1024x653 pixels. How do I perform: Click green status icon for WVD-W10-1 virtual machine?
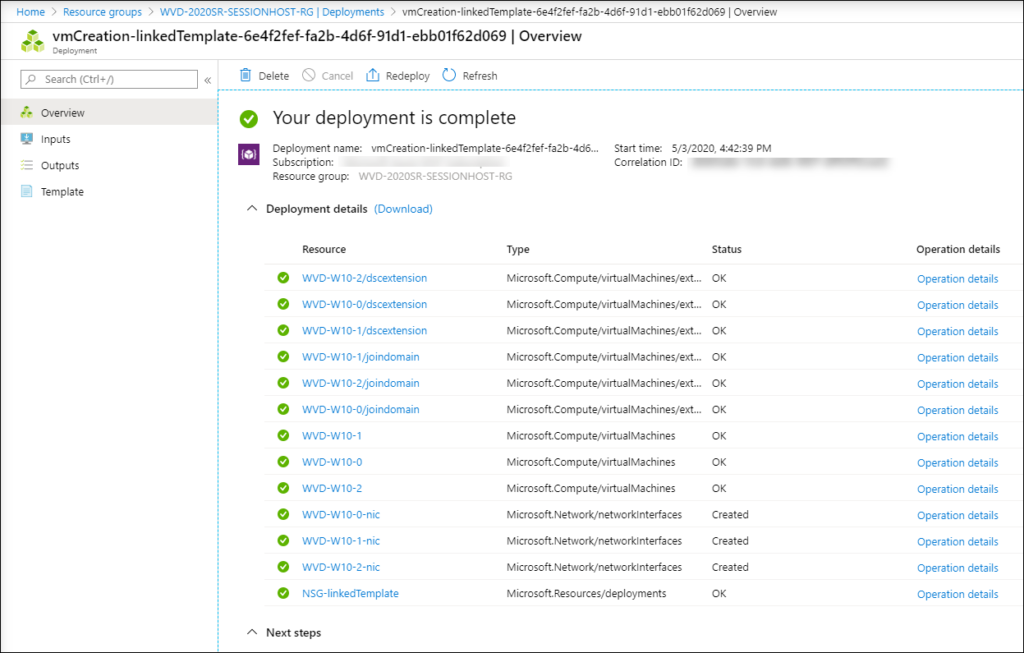[x=283, y=436]
